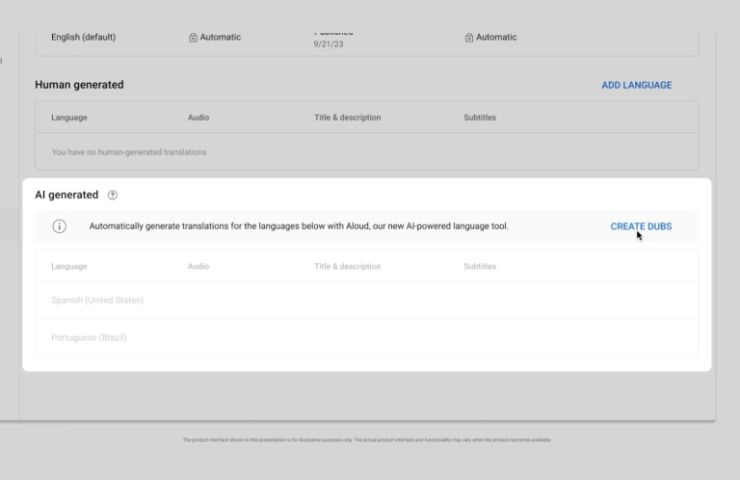Select the Spanish (United States) row
The width and height of the screenshot is (740, 480).
(97, 300)
